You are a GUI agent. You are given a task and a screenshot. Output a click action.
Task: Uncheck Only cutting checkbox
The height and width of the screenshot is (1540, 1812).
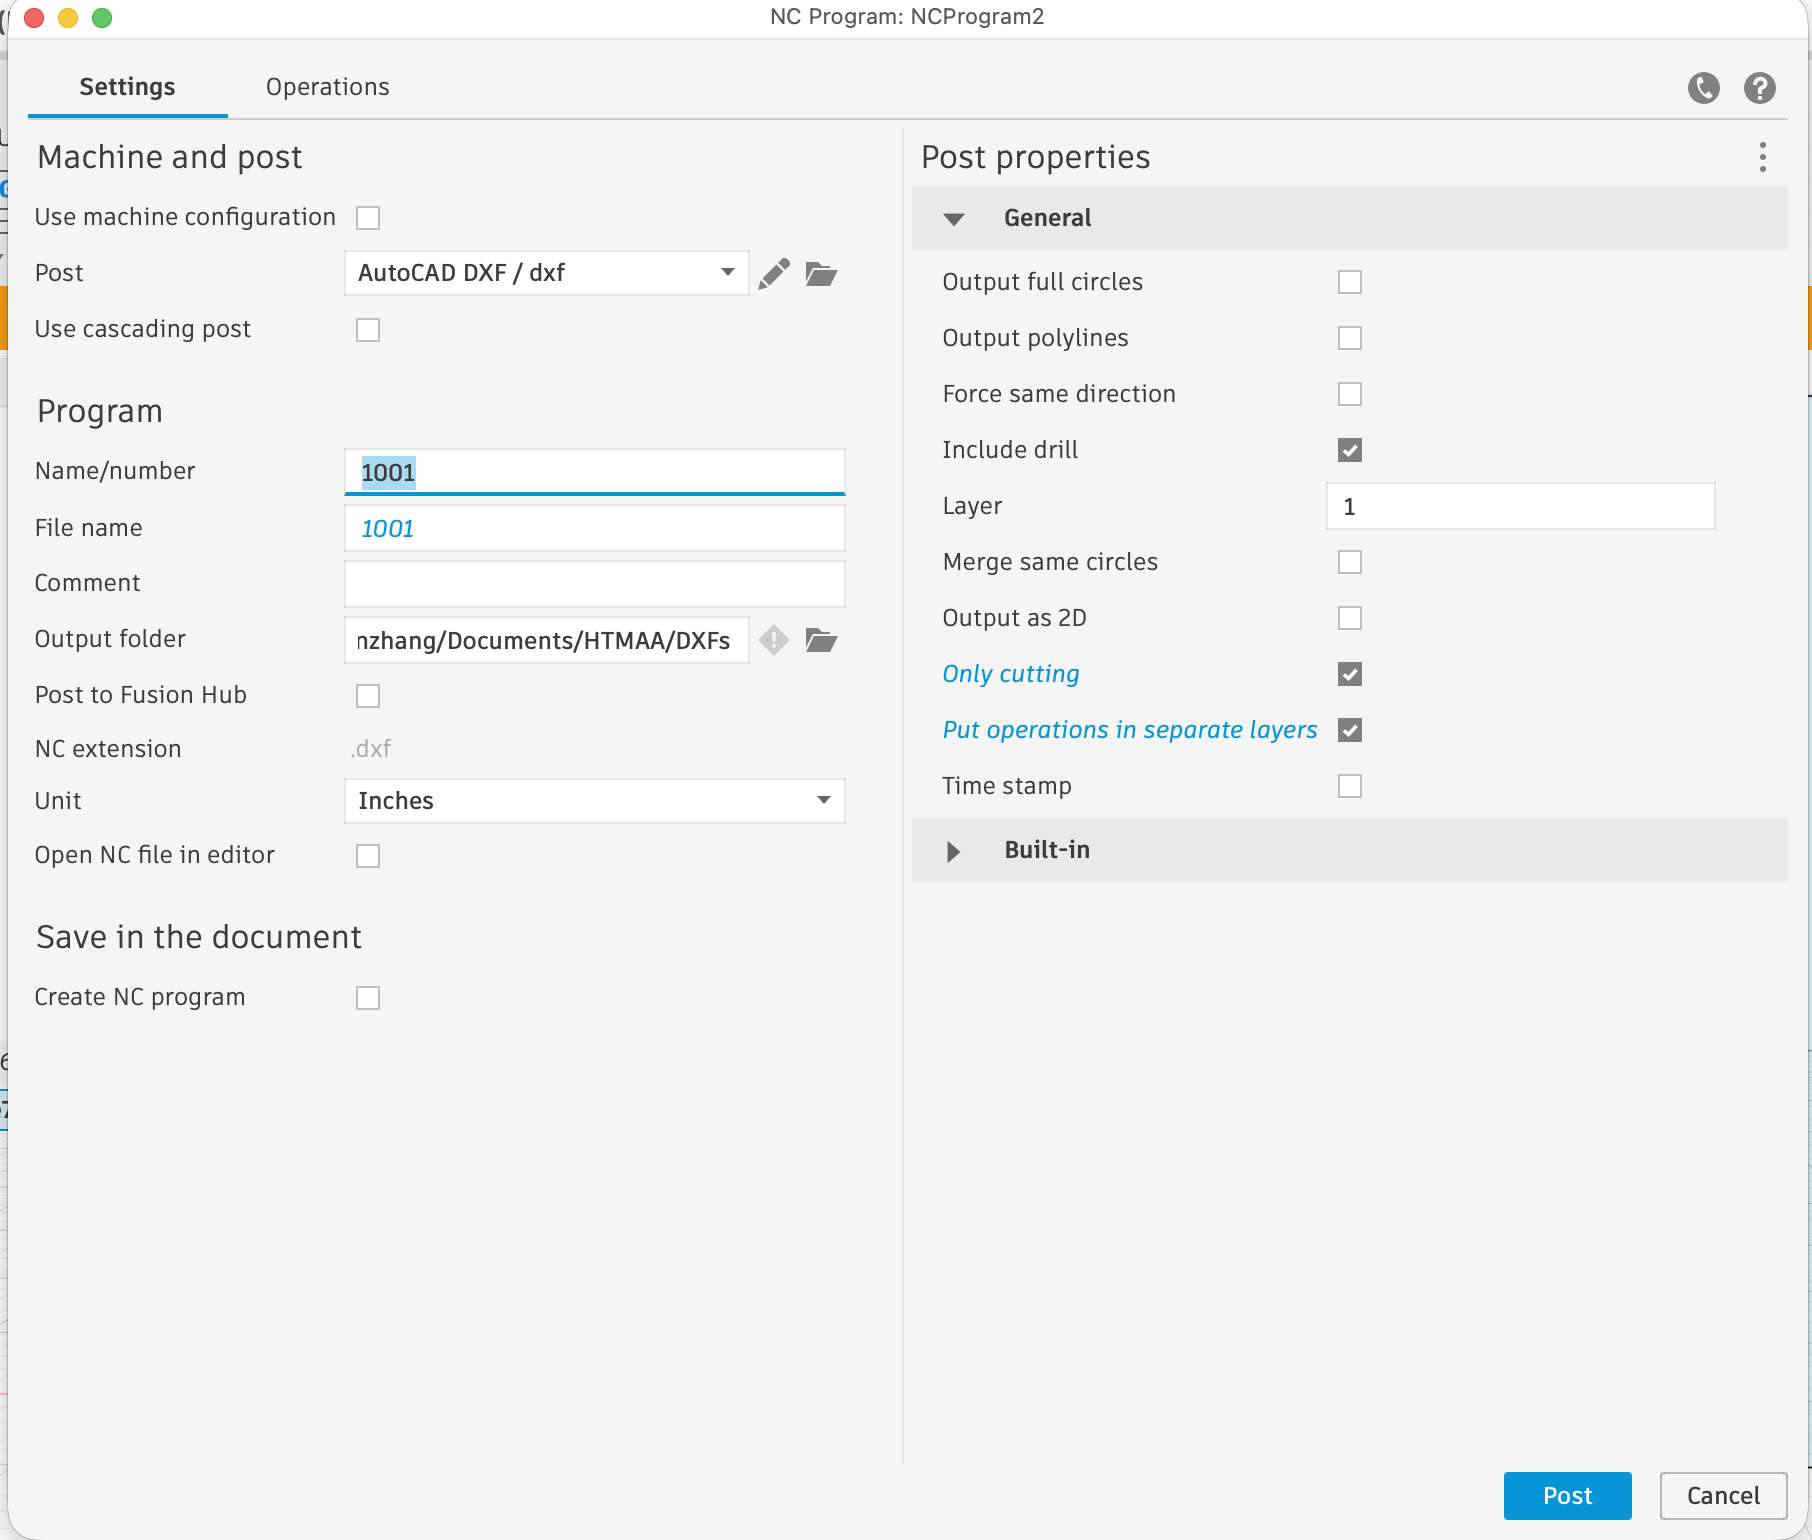pos(1350,674)
